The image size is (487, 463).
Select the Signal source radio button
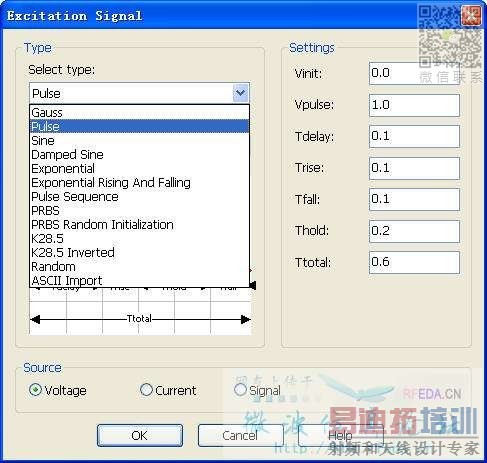point(240,390)
